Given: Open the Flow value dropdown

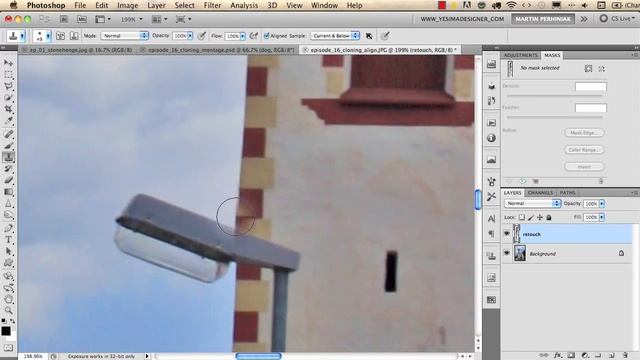Looking at the screenshot, I should [x=243, y=36].
